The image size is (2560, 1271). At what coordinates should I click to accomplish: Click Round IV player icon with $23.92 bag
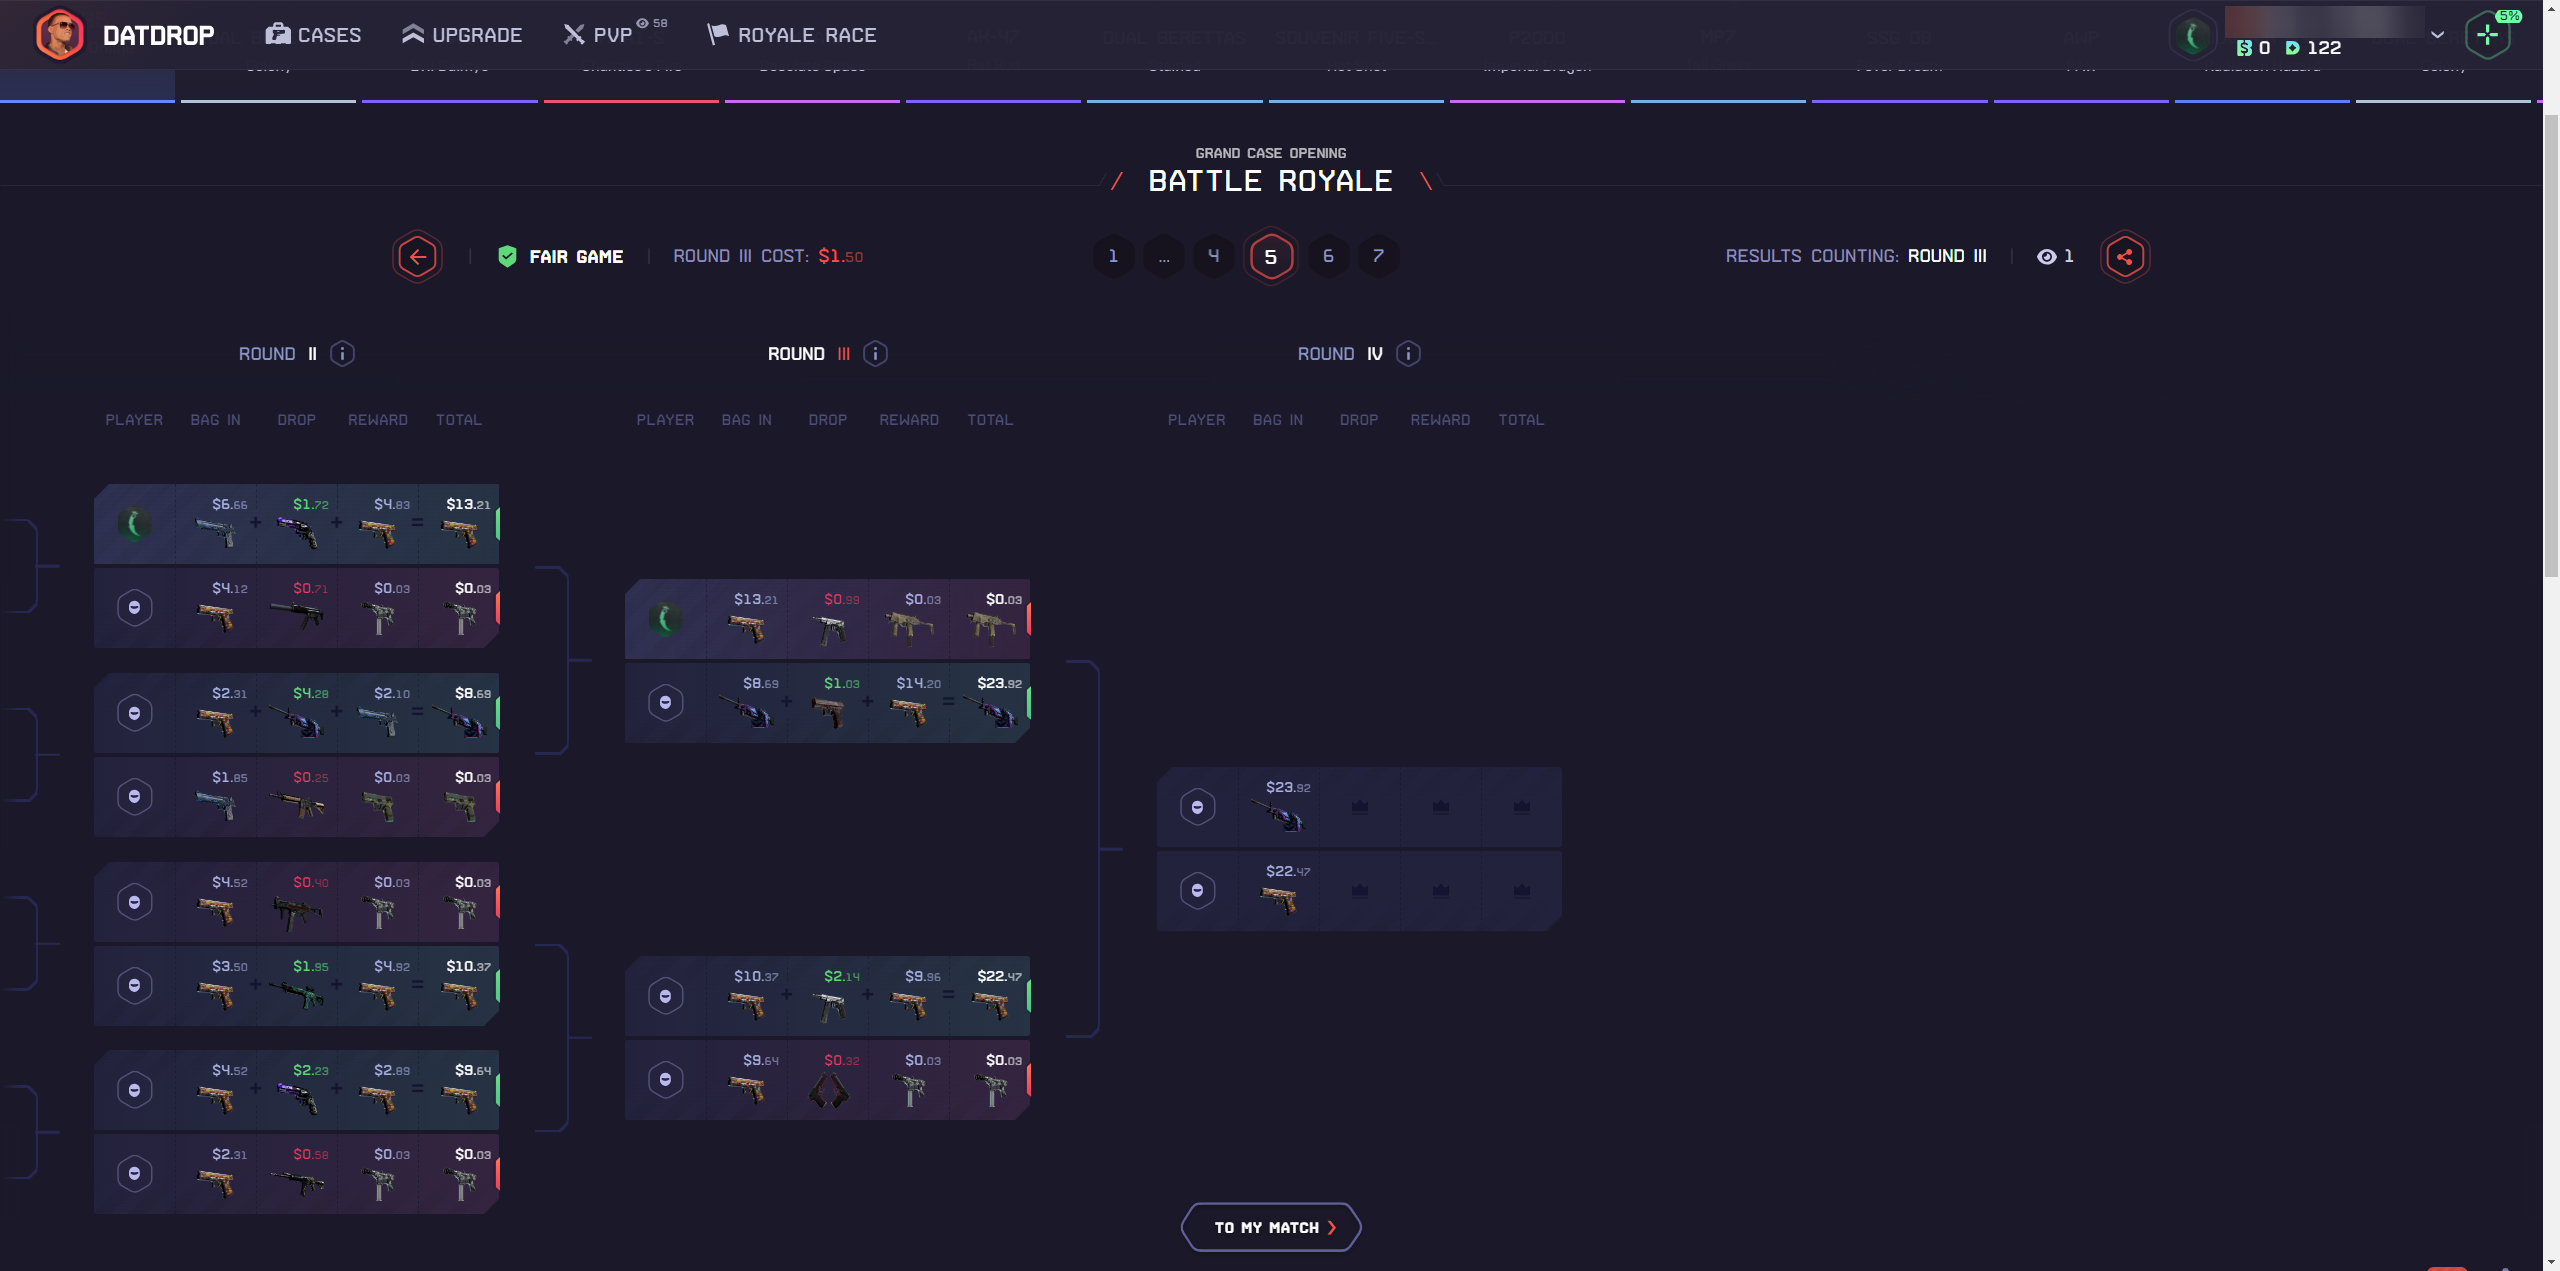[x=1197, y=807]
